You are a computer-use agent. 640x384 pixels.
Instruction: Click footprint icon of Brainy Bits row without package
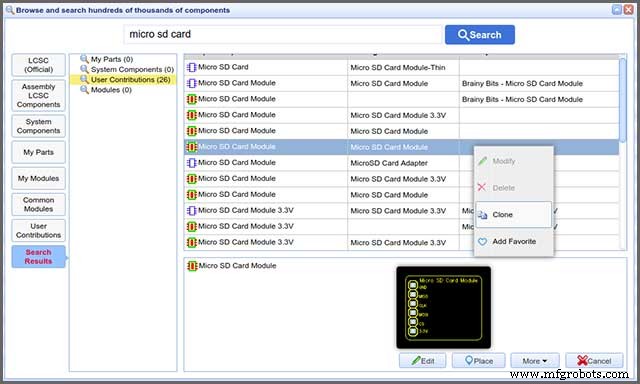pos(191,99)
